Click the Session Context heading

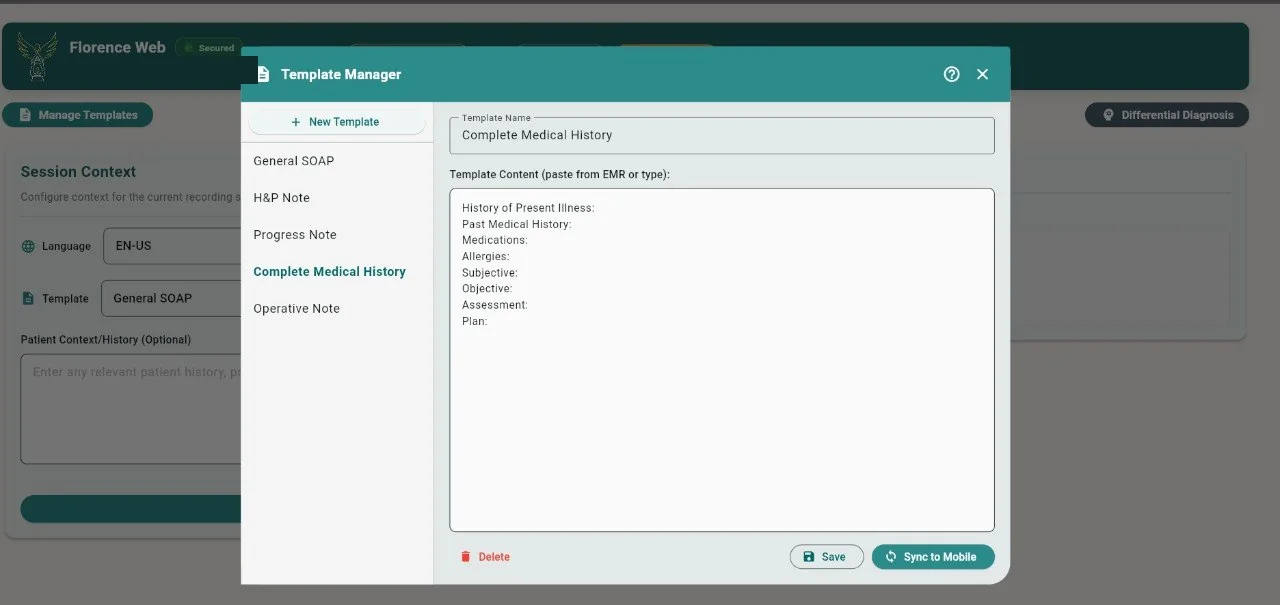click(x=78, y=172)
